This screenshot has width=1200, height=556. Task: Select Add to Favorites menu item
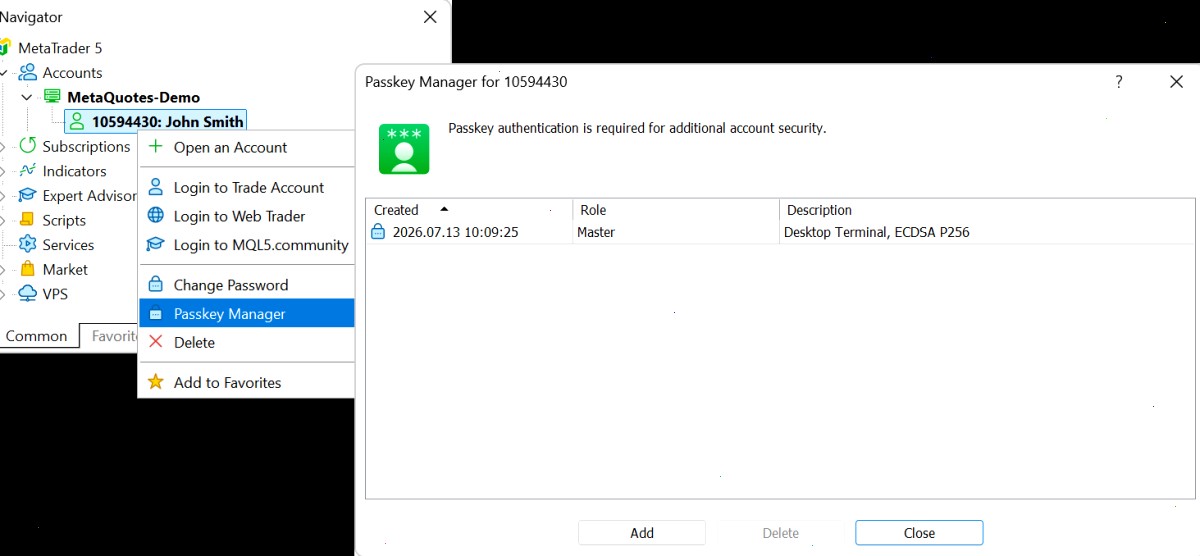click(247, 382)
